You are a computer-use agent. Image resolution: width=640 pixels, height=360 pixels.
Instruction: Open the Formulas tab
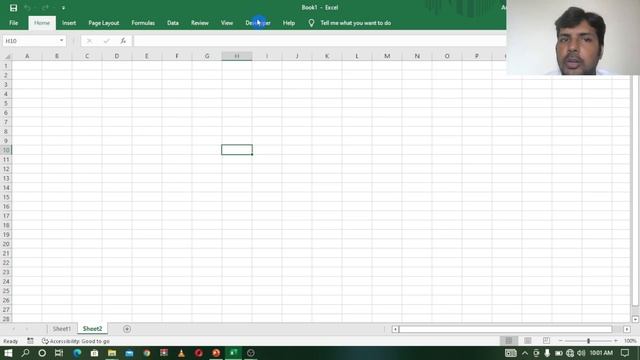(x=143, y=23)
